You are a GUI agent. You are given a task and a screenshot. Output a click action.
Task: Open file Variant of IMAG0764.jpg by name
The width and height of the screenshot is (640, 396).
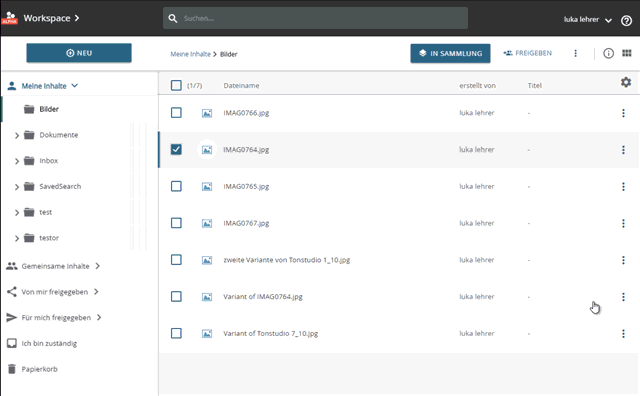click(x=263, y=297)
